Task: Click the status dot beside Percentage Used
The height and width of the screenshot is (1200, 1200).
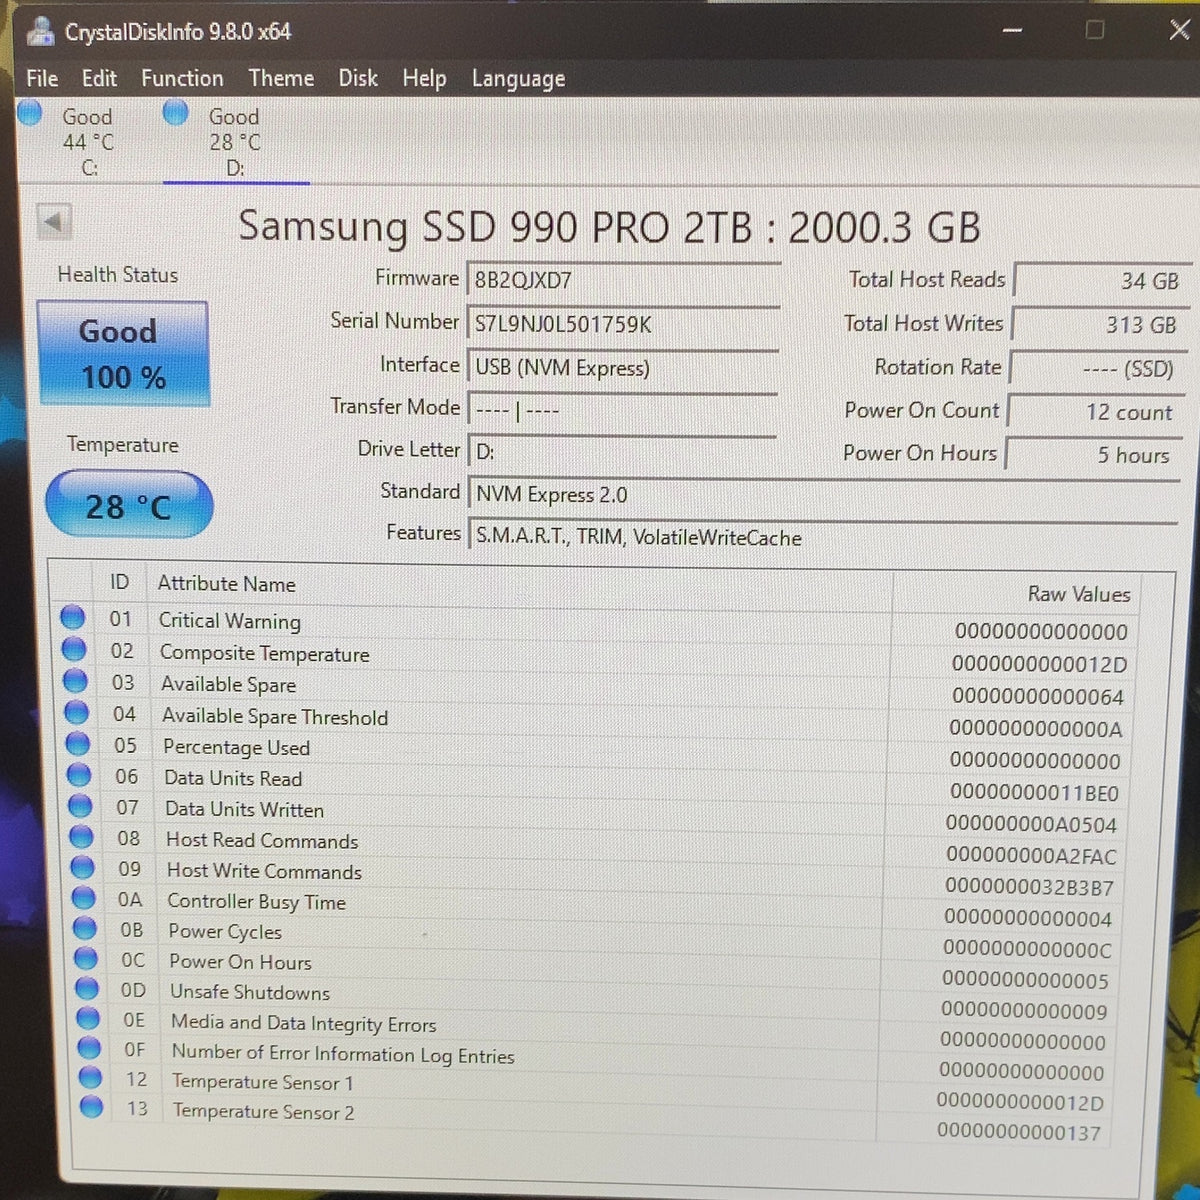Action: click(78, 744)
